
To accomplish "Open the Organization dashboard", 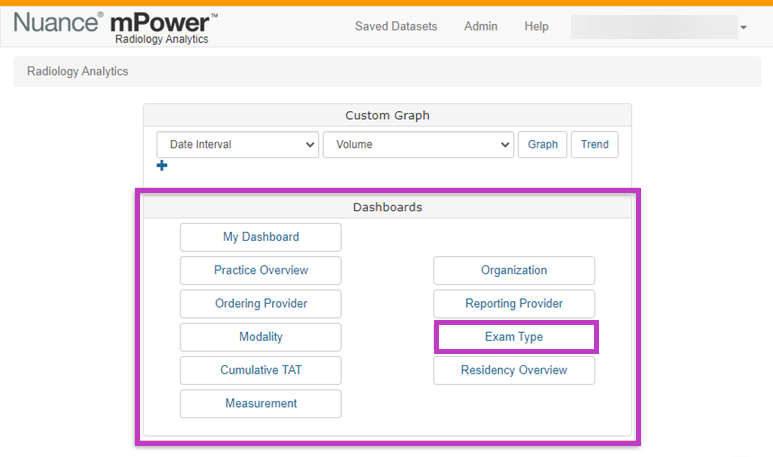I will pos(514,270).
